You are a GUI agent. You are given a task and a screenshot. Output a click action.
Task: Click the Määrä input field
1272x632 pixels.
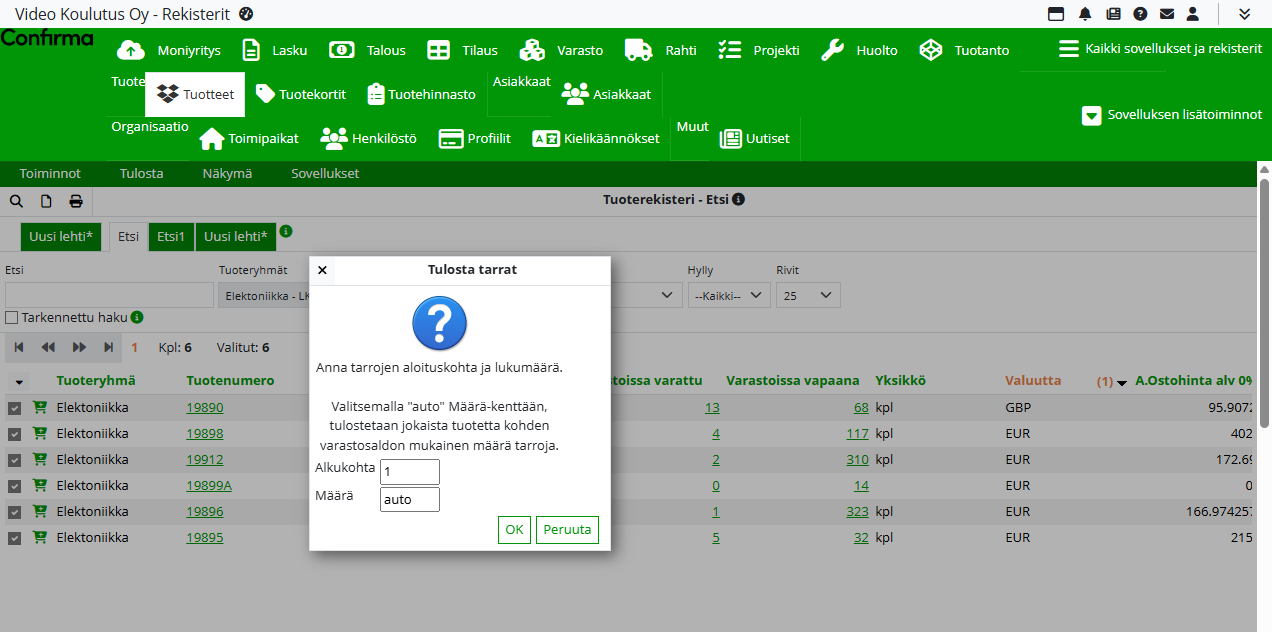point(409,499)
